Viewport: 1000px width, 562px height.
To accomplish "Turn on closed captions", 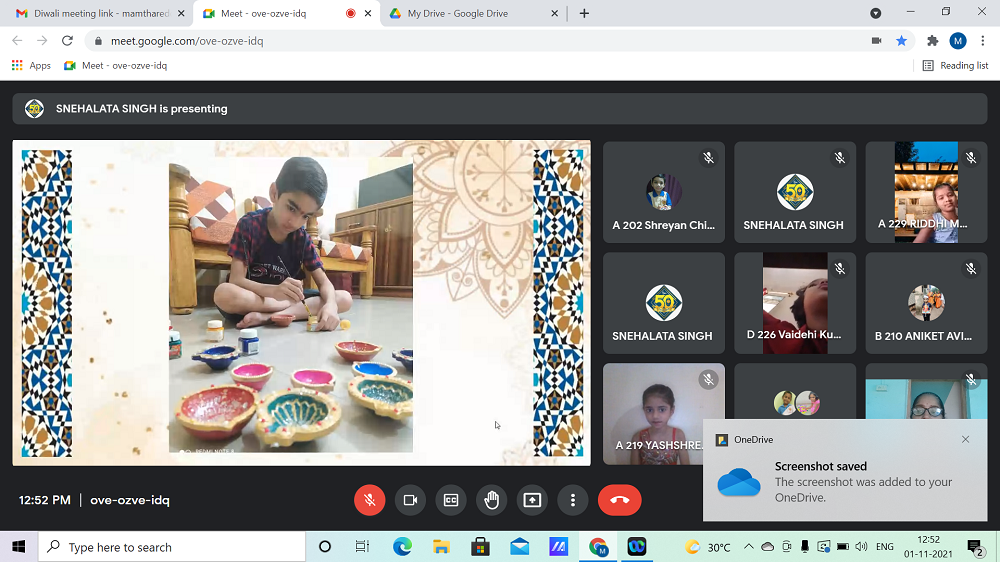I will pyautogui.click(x=451, y=500).
